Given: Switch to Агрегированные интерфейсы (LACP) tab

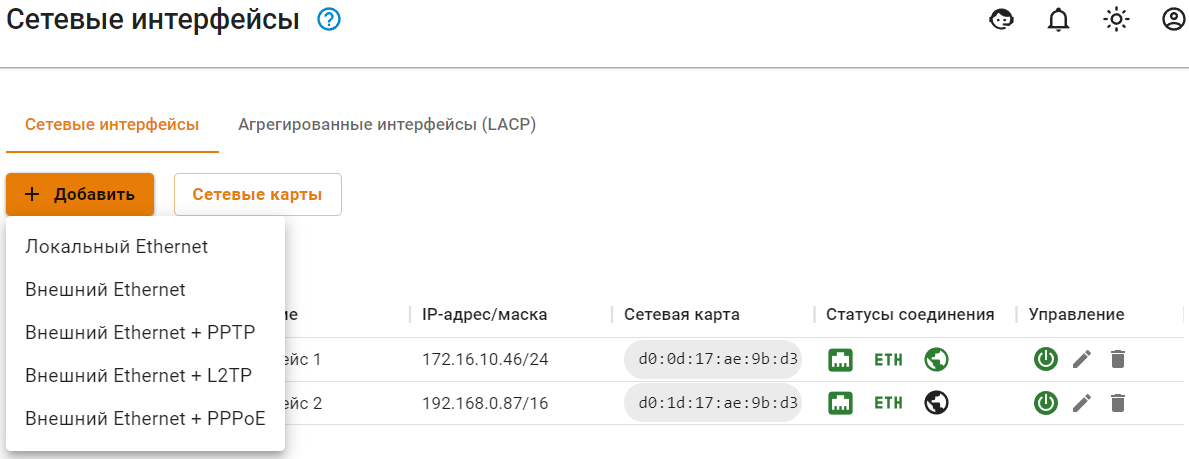Looking at the screenshot, I should pos(387,125).
